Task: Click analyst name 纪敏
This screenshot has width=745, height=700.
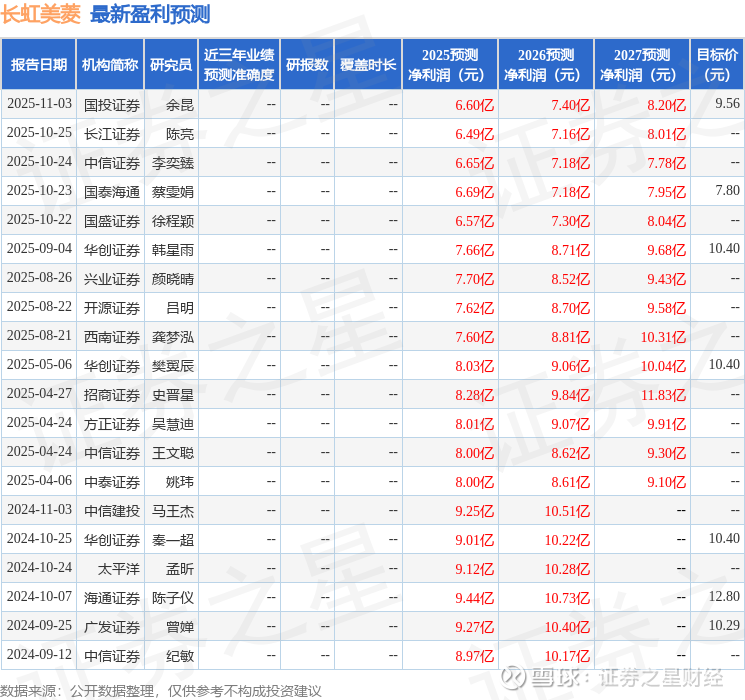Action: [180, 656]
